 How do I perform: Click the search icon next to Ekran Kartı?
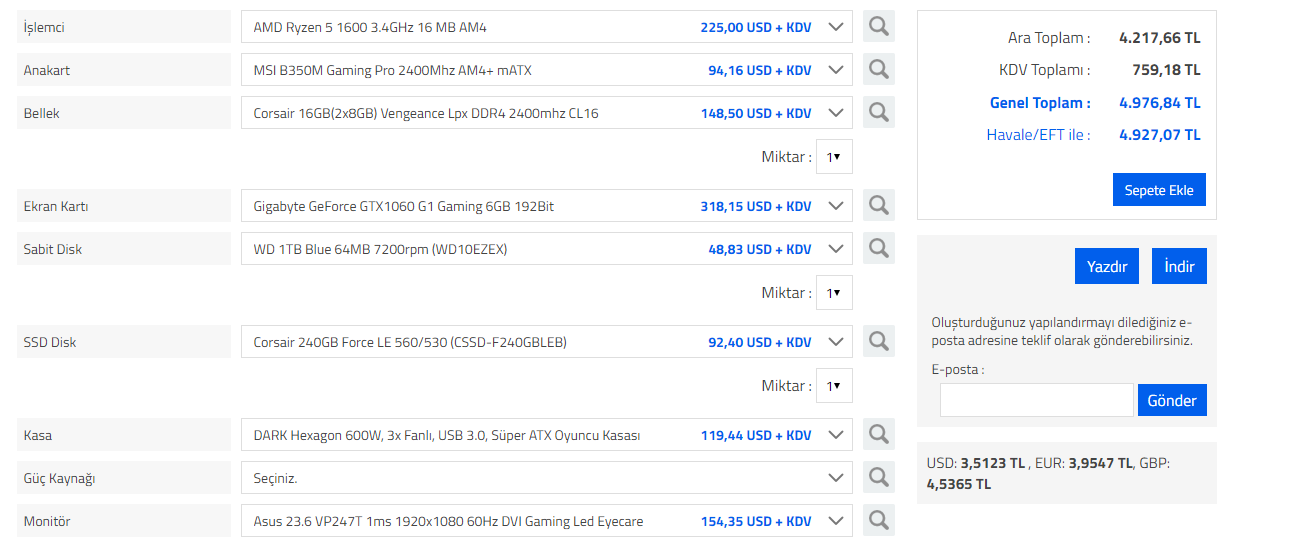coord(878,206)
